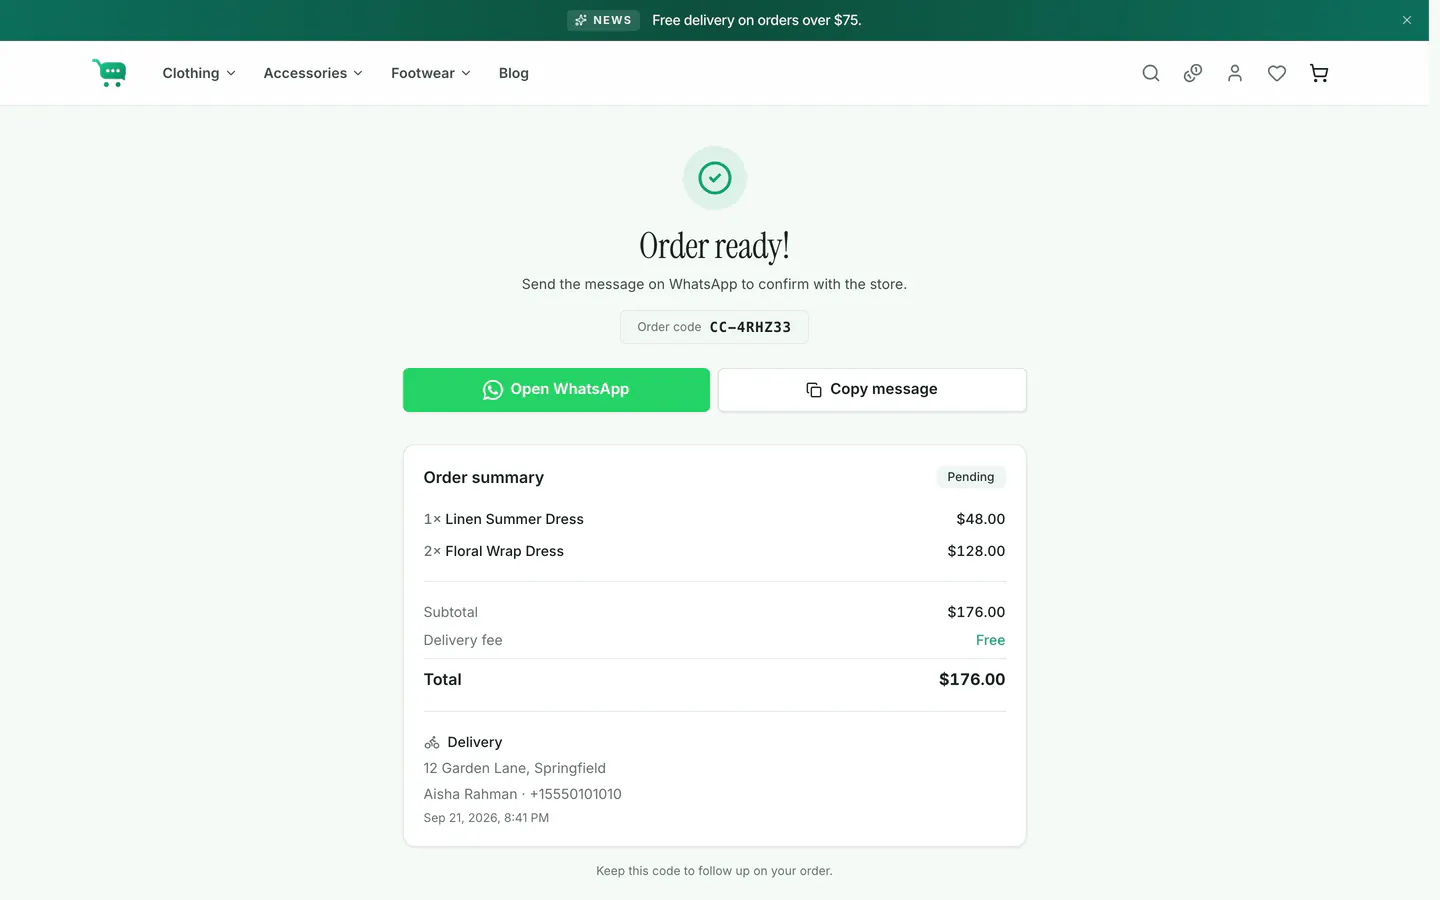The image size is (1440, 900).
Task: Click the Pending status badge
Action: (971, 477)
